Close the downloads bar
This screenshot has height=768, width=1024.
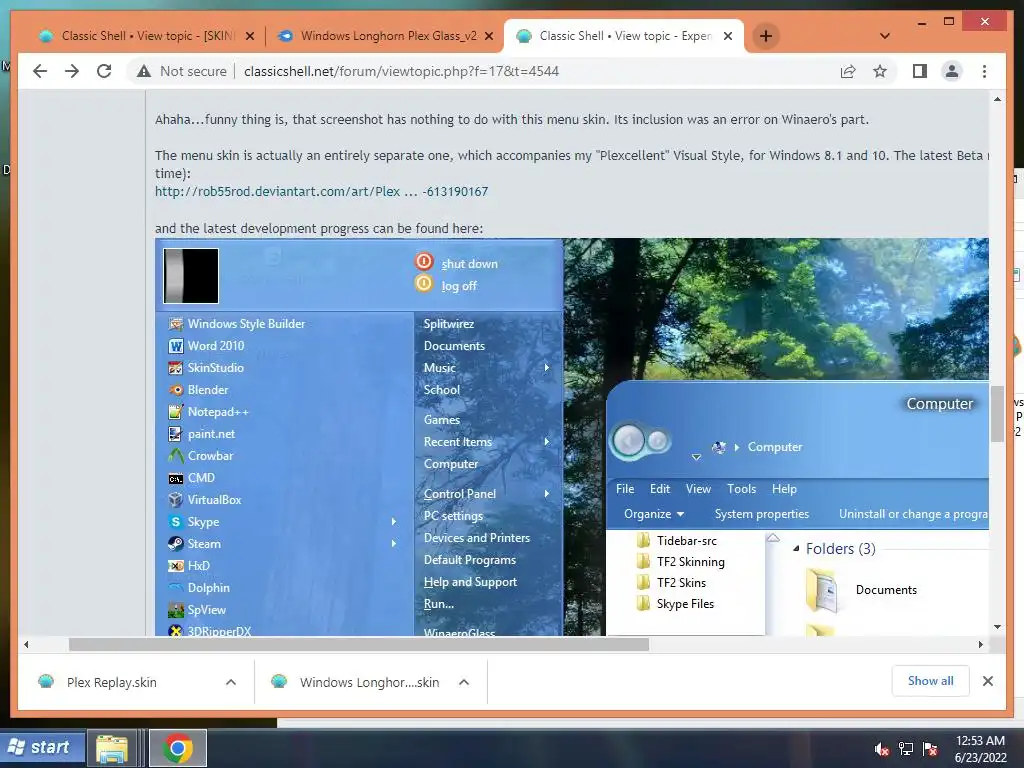987,681
